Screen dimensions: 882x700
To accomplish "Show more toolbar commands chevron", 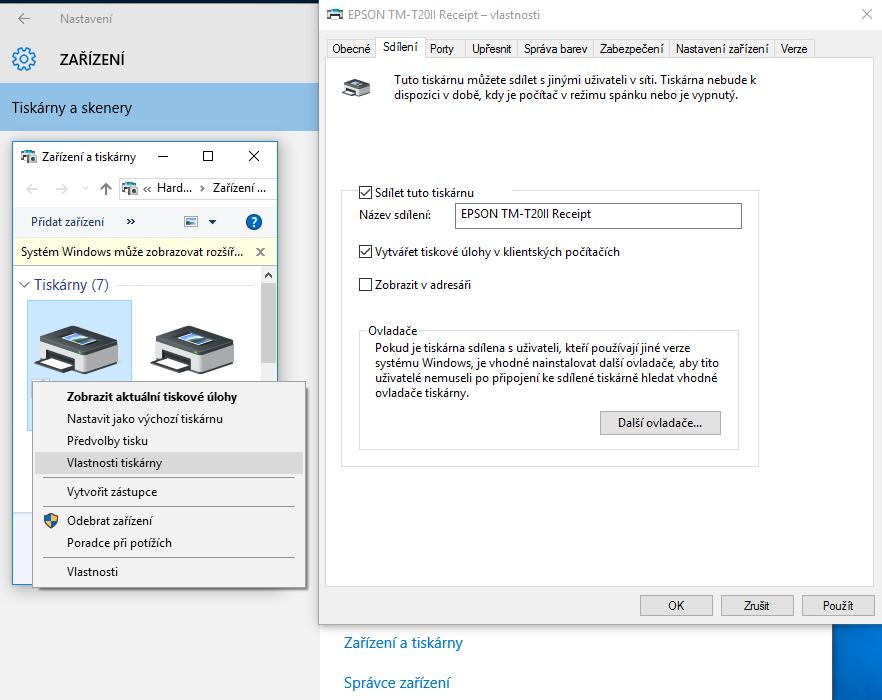I will pos(131,222).
